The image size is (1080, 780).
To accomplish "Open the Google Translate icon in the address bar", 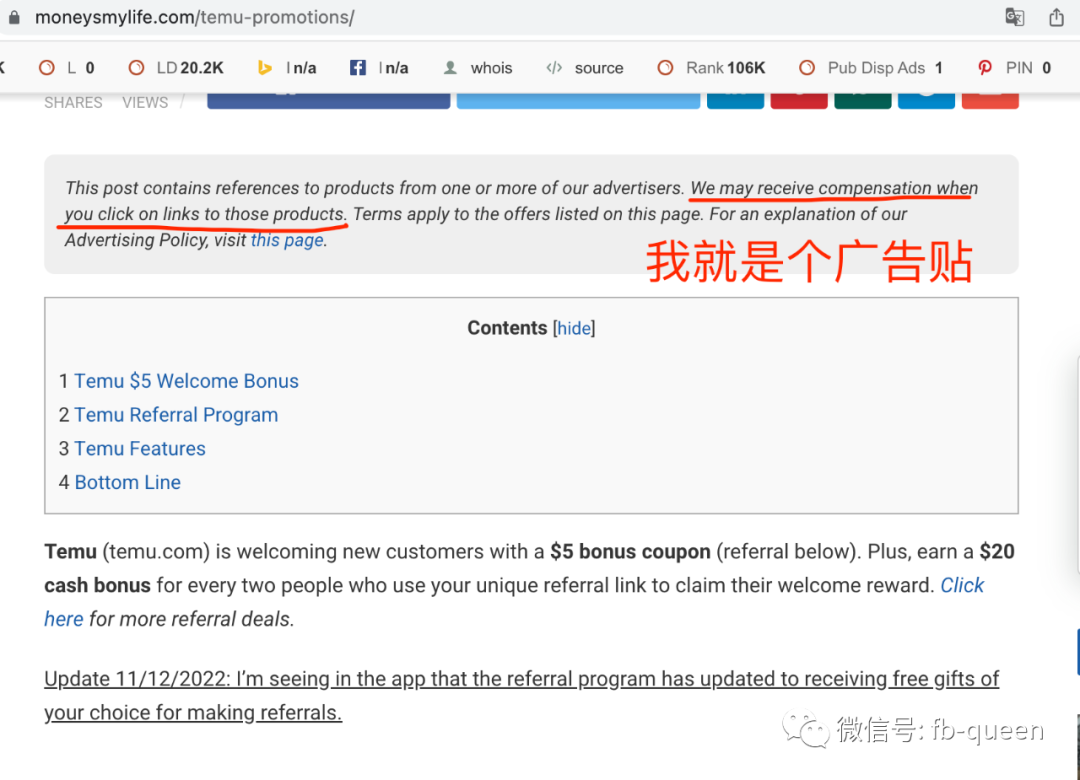I will click(1014, 17).
